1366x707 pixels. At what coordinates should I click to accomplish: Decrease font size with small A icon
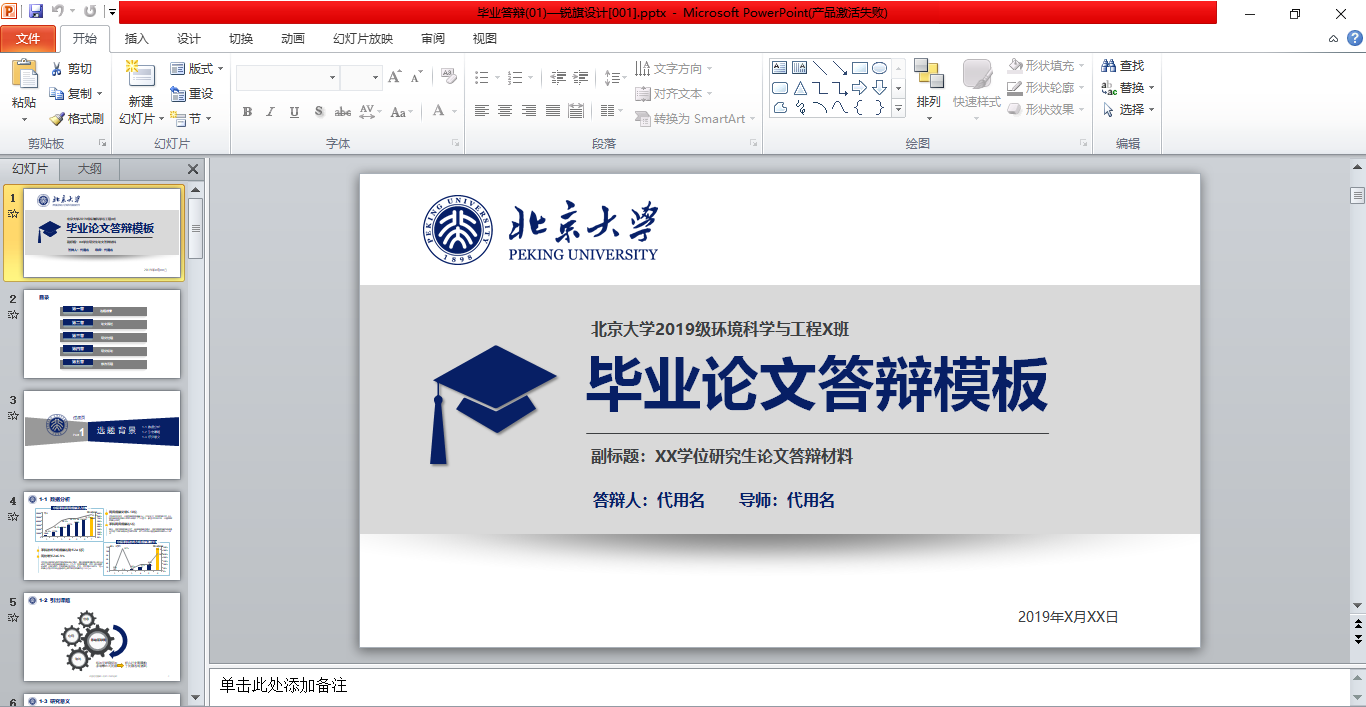(x=416, y=77)
